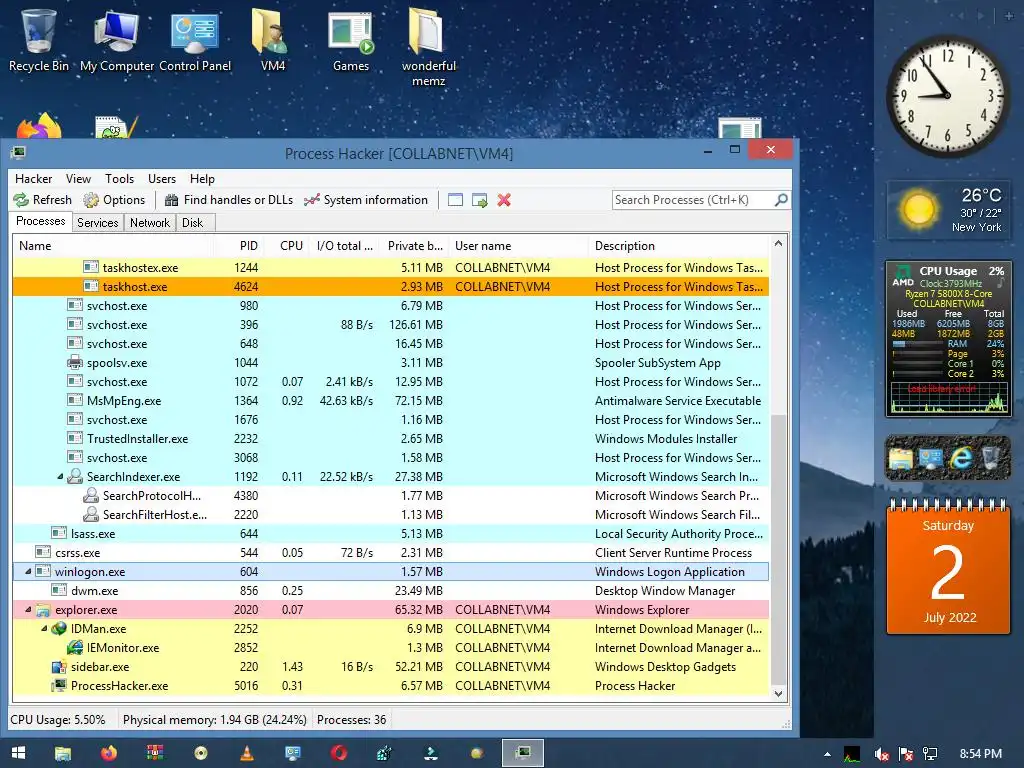Switch to the Services tab

tap(98, 223)
